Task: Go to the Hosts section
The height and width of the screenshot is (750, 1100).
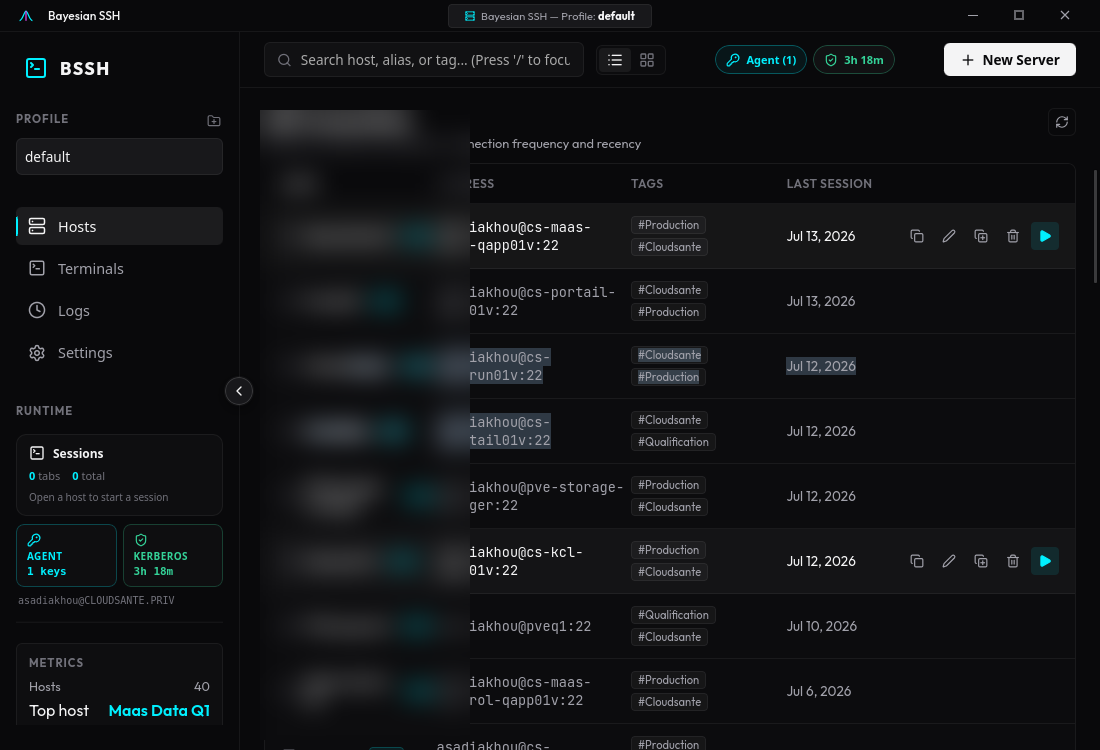Action: coord(119,227)
